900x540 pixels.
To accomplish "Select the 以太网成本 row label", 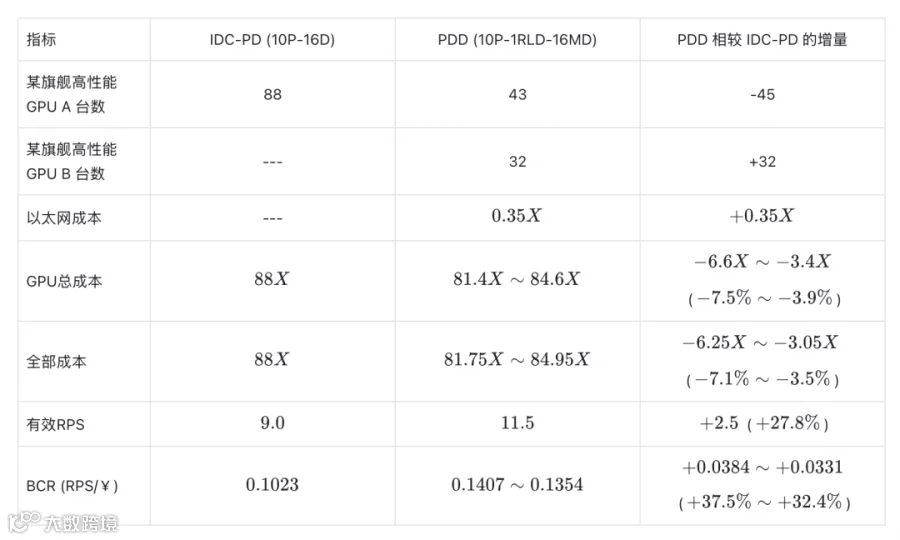I will [64, 218].
